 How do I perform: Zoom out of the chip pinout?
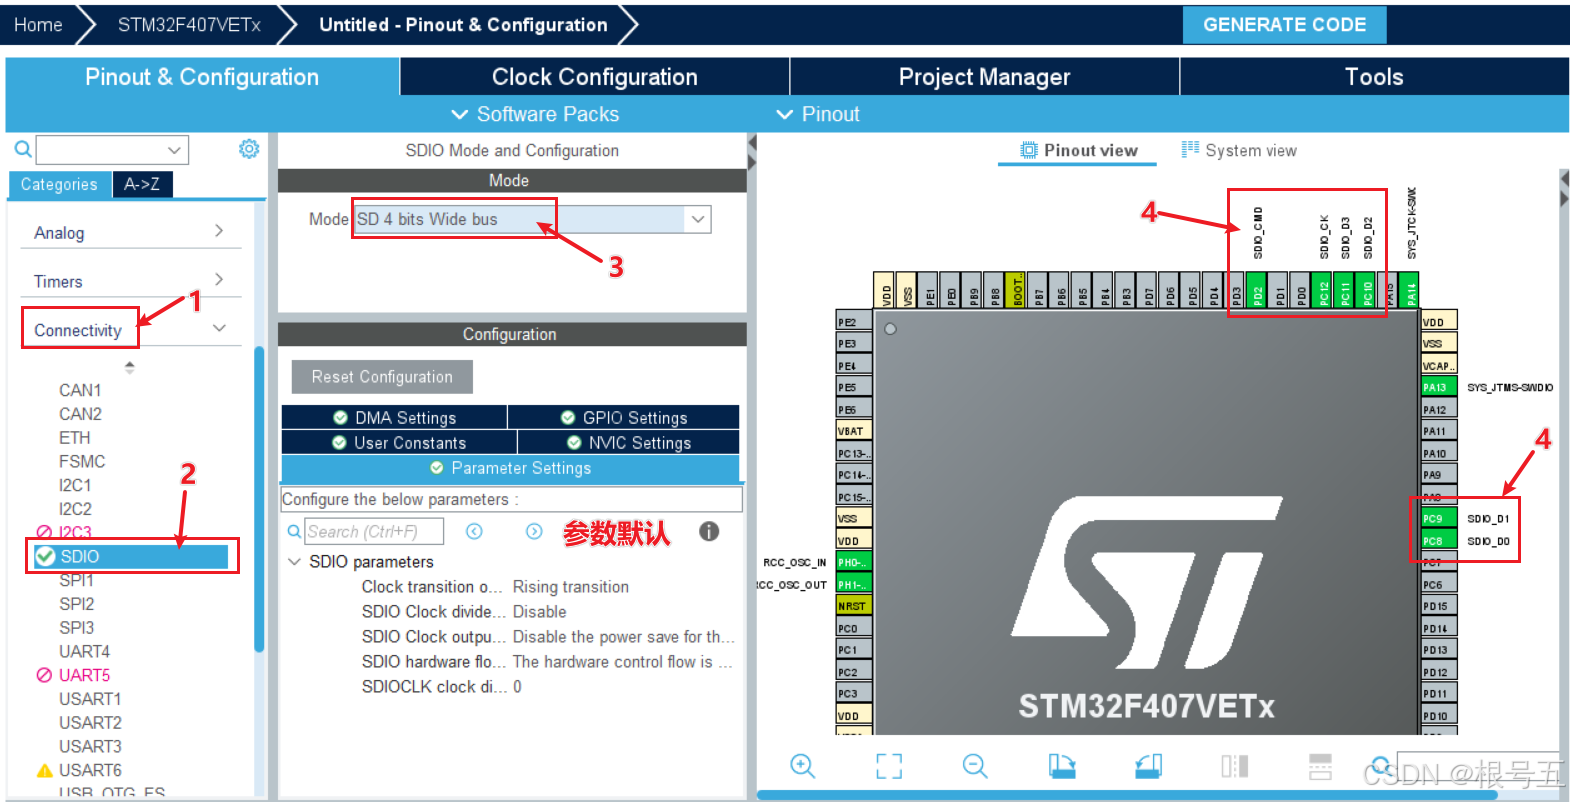coord(975,766)
